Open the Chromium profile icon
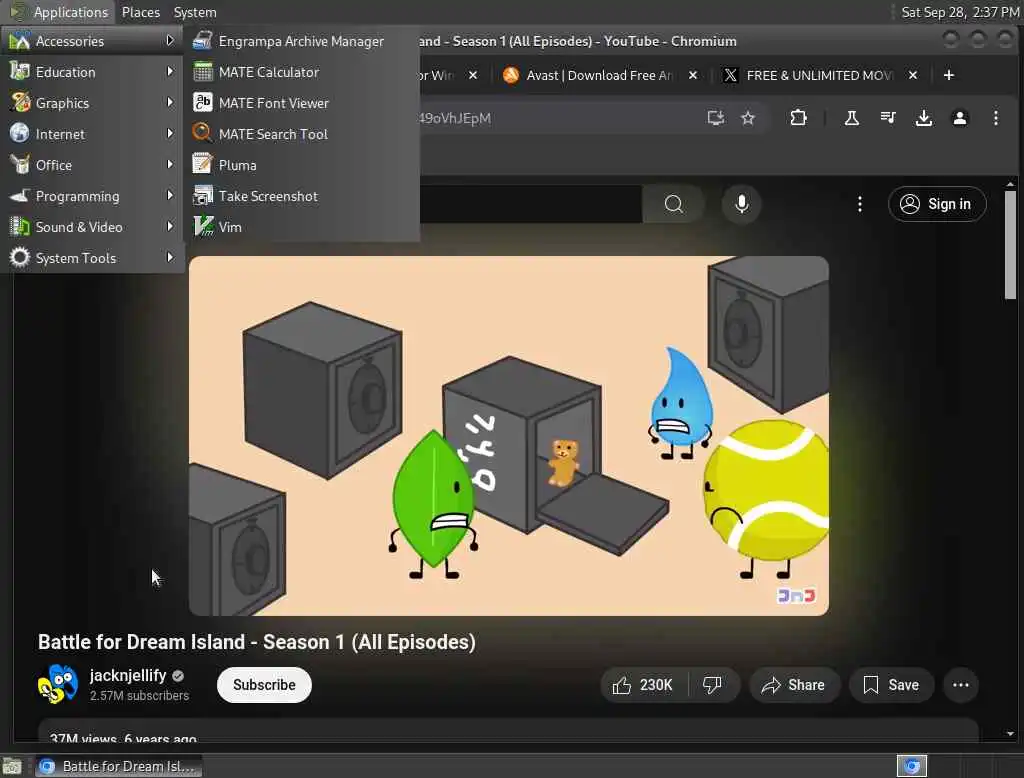The image size is (1024, 778). click(x=959, y=118)
